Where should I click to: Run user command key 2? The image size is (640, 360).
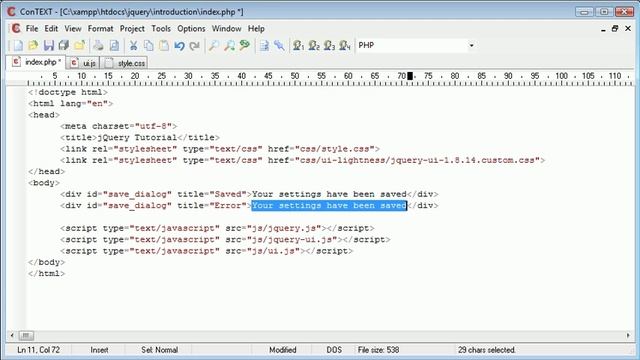point(314,45)
